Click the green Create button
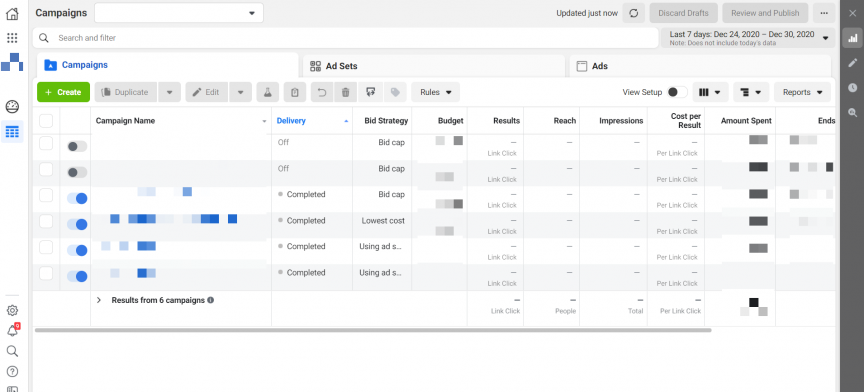The height and width of the screenshot is (392, 864). pyautogui.click(x=63, y=92)
